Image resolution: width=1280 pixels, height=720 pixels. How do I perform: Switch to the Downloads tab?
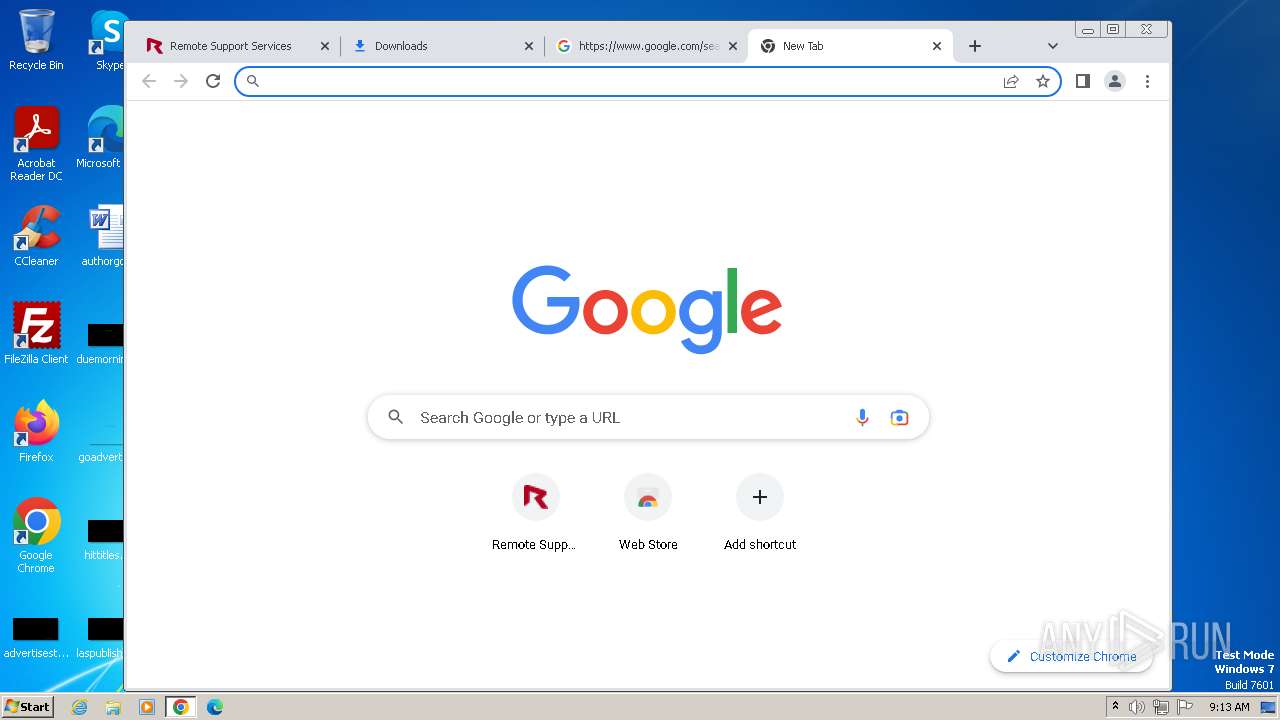[443, 46]
